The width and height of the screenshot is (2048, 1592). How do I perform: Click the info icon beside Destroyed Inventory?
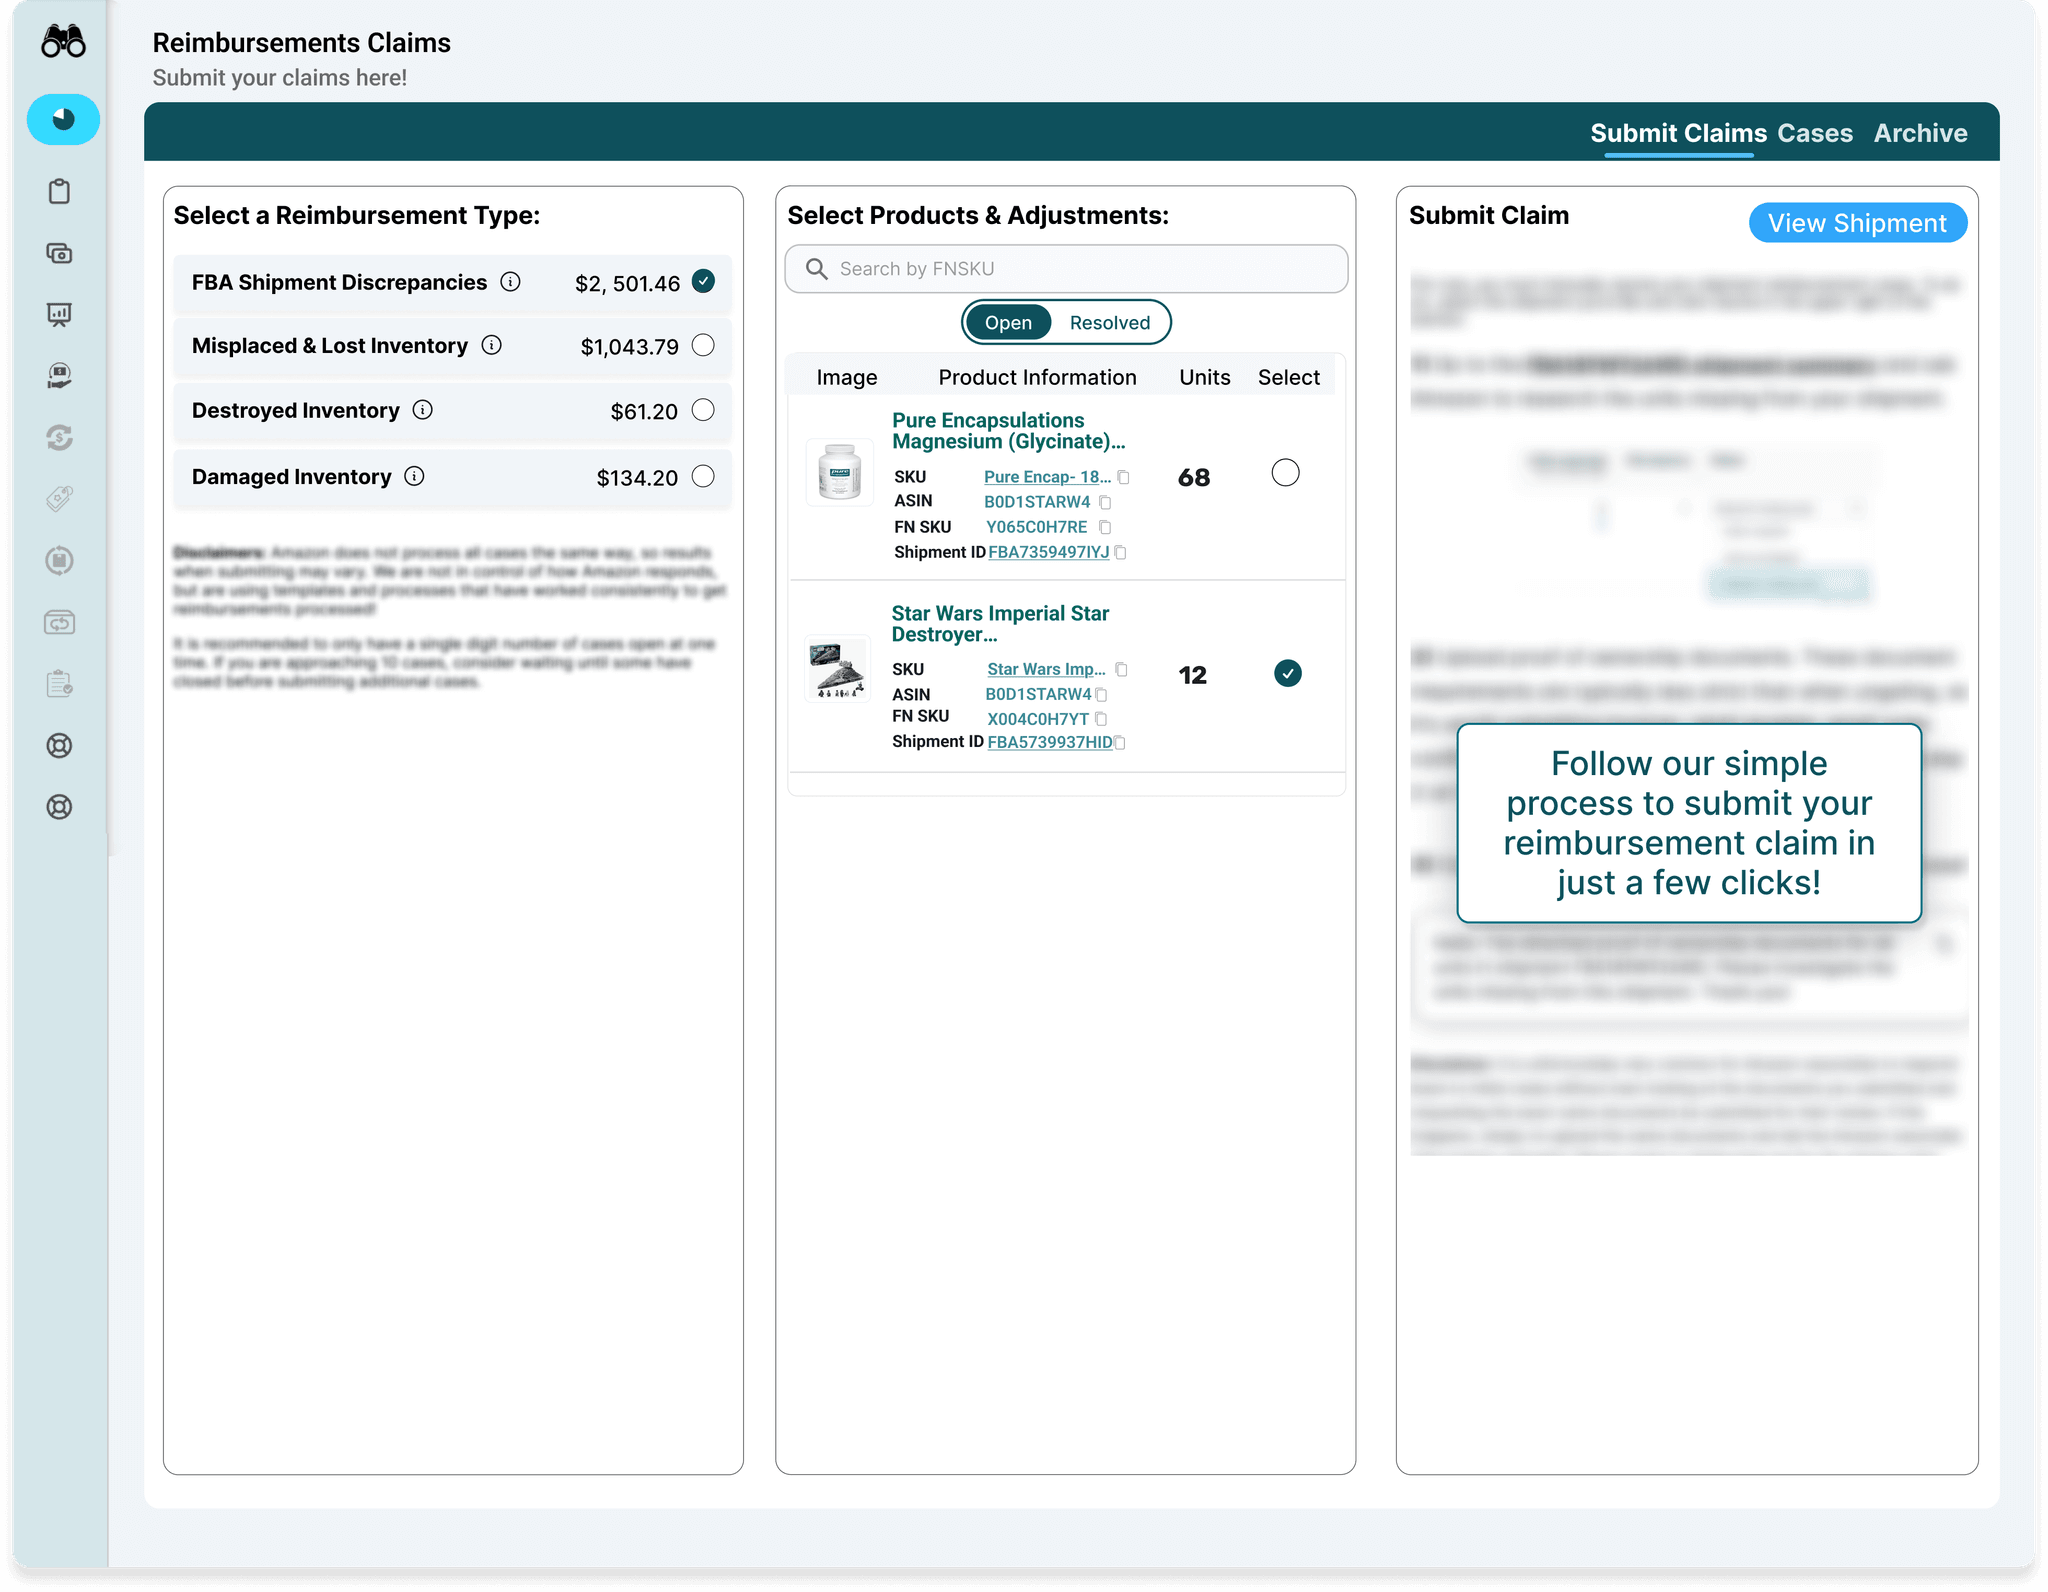423,410
